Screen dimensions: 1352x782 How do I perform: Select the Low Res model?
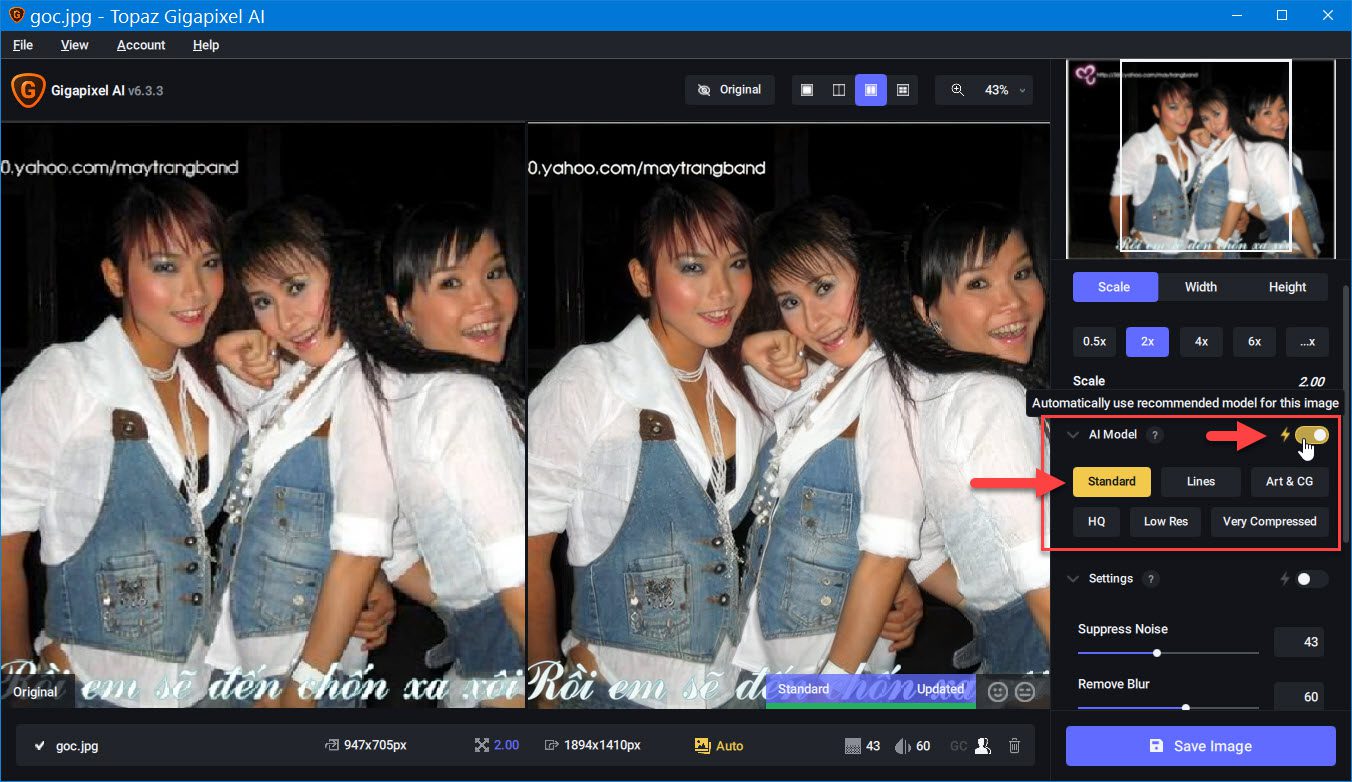[1166, 522]
